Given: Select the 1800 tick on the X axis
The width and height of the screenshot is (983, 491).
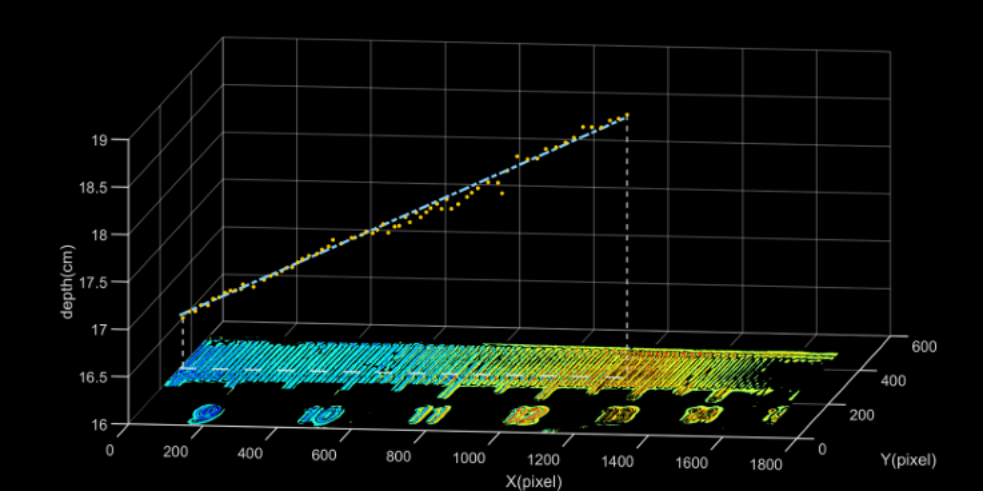Looking at the screenshot, I should [766, 465].
